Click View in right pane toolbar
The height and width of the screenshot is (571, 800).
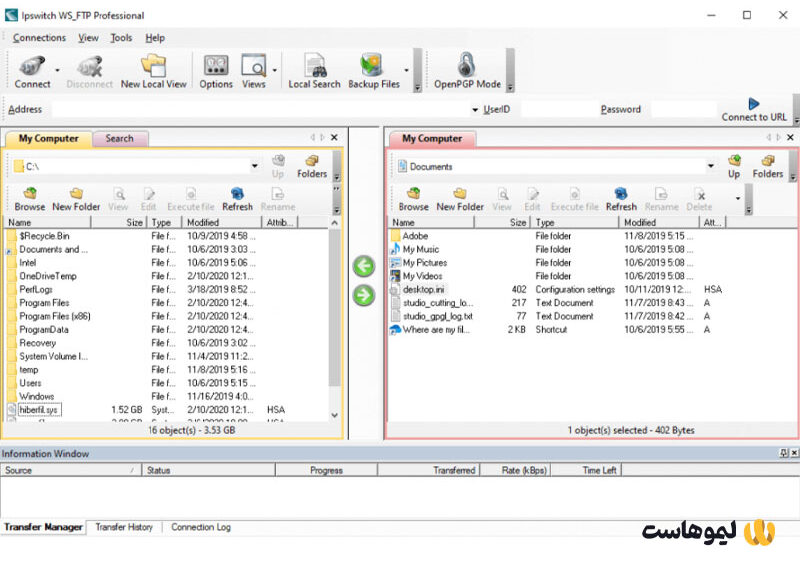tap(502, 200)
